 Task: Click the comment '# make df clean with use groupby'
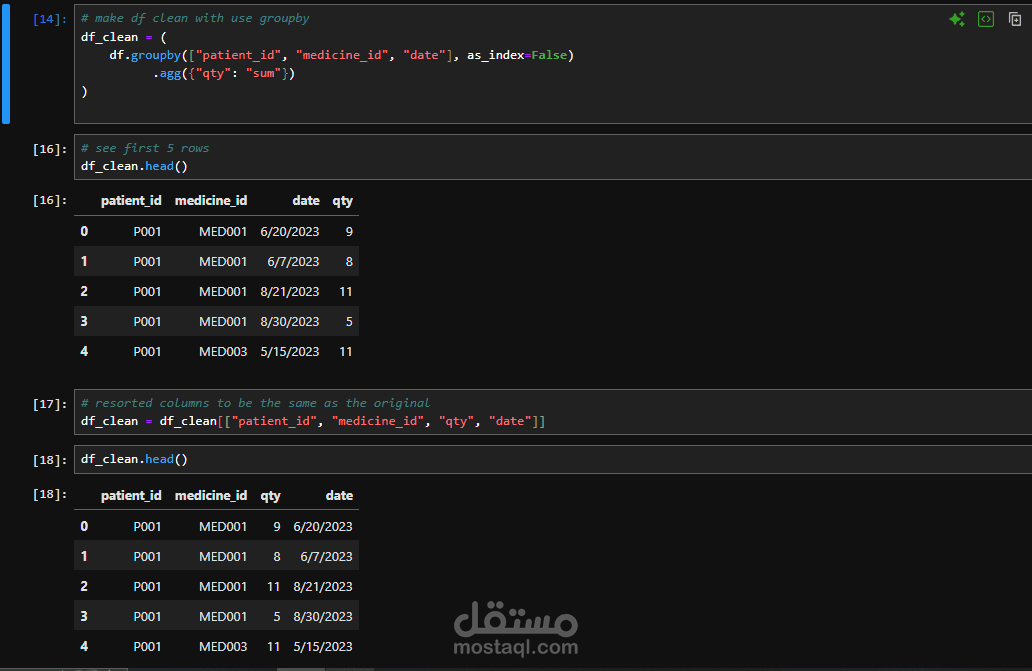point(195,18)
